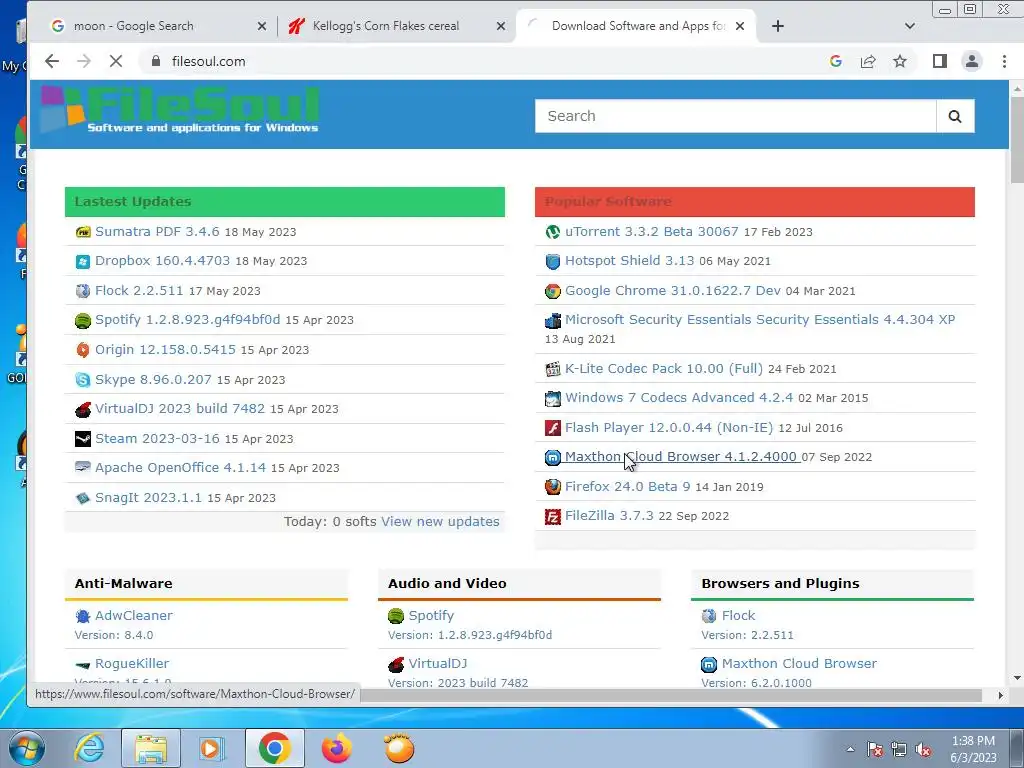Select the Download Software and Apps tab
Screen dimensions: 1024x768
point(636,26)
